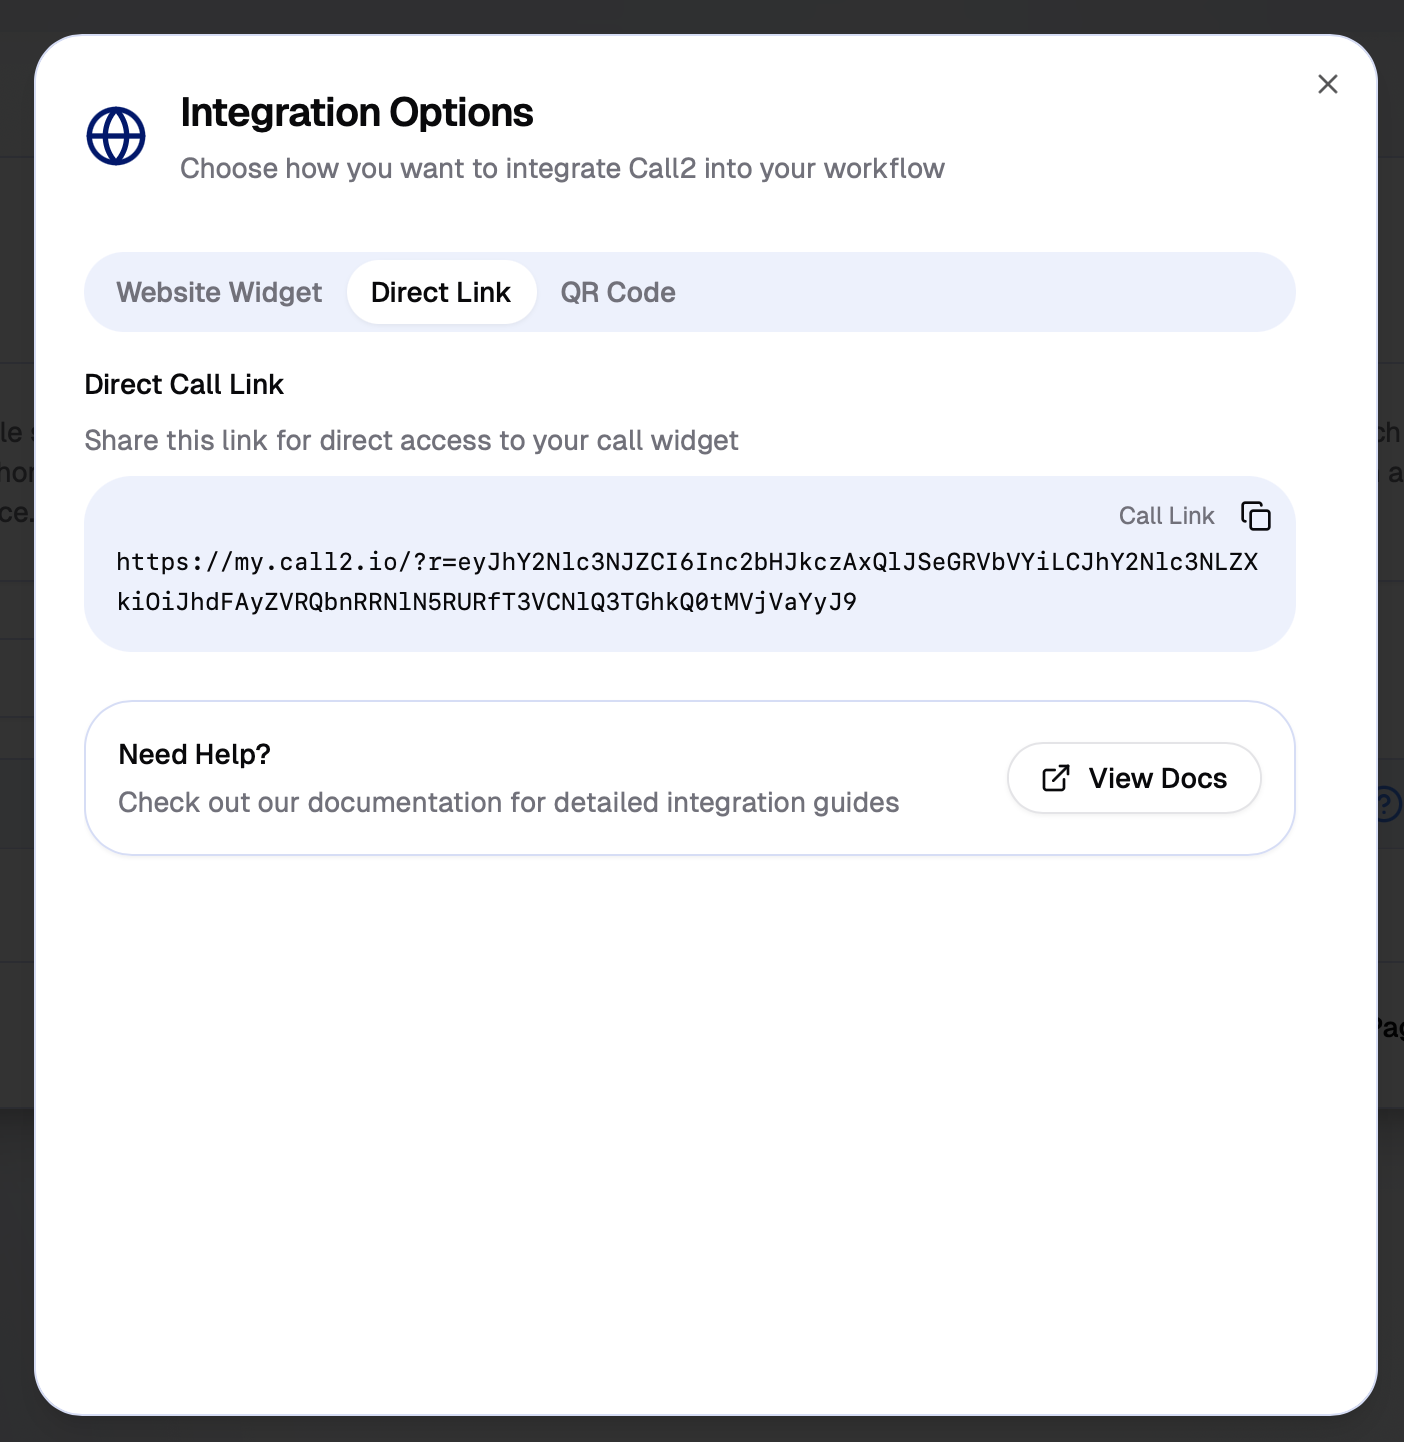Viewport: 1404px width, 1442px height.
Task: Click the "Direct Call Link" section heading
Action: 184,384
